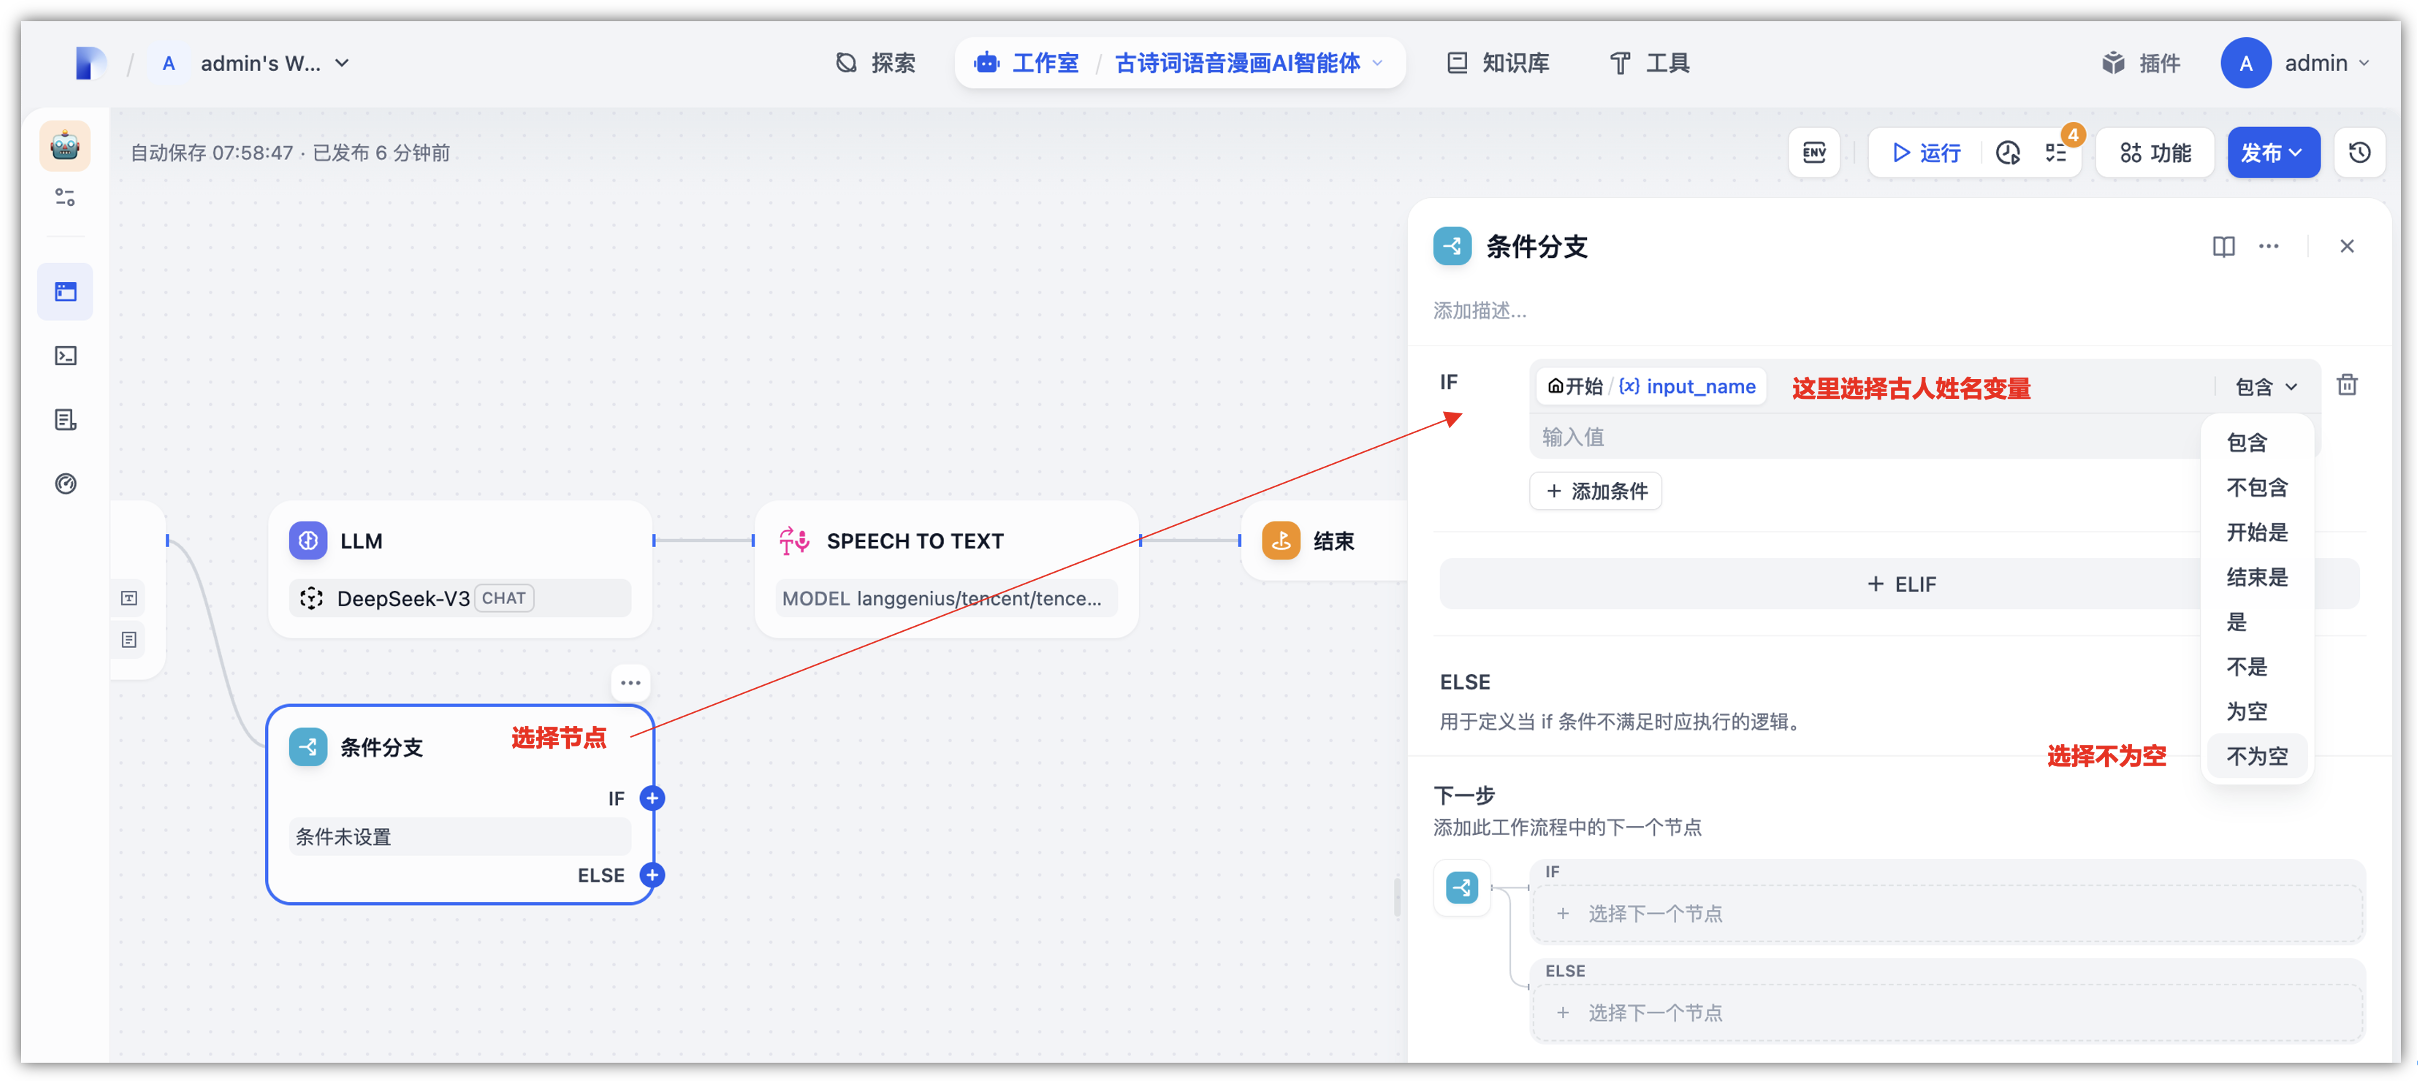The image size is (2418, 1086).
Task: Open the monitoring gauge icon in the sidebar
Action: (66, 484)
